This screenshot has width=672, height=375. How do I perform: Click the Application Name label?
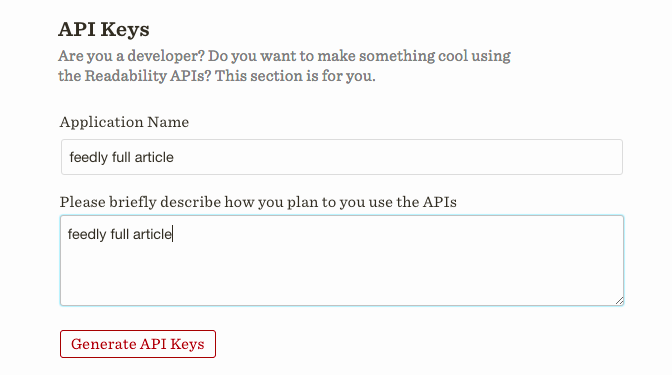click(x=124, y=122)
